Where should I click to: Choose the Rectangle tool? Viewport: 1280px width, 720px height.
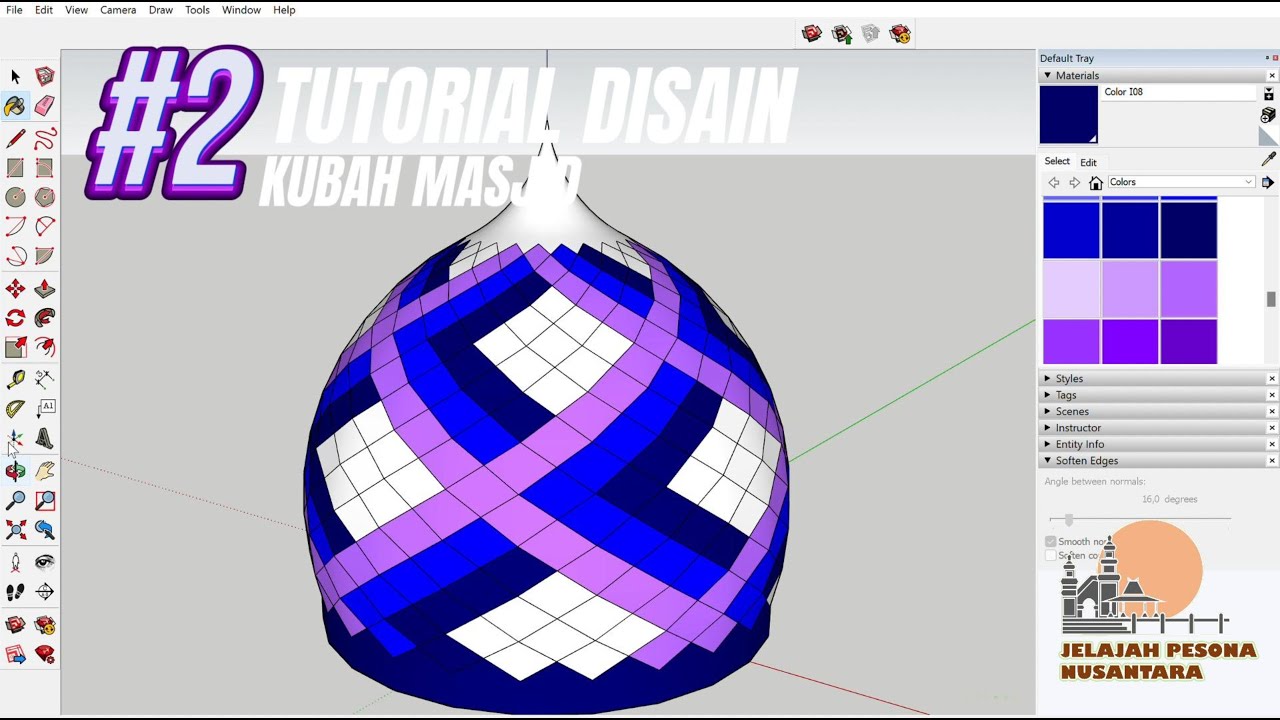coord(15,168)
